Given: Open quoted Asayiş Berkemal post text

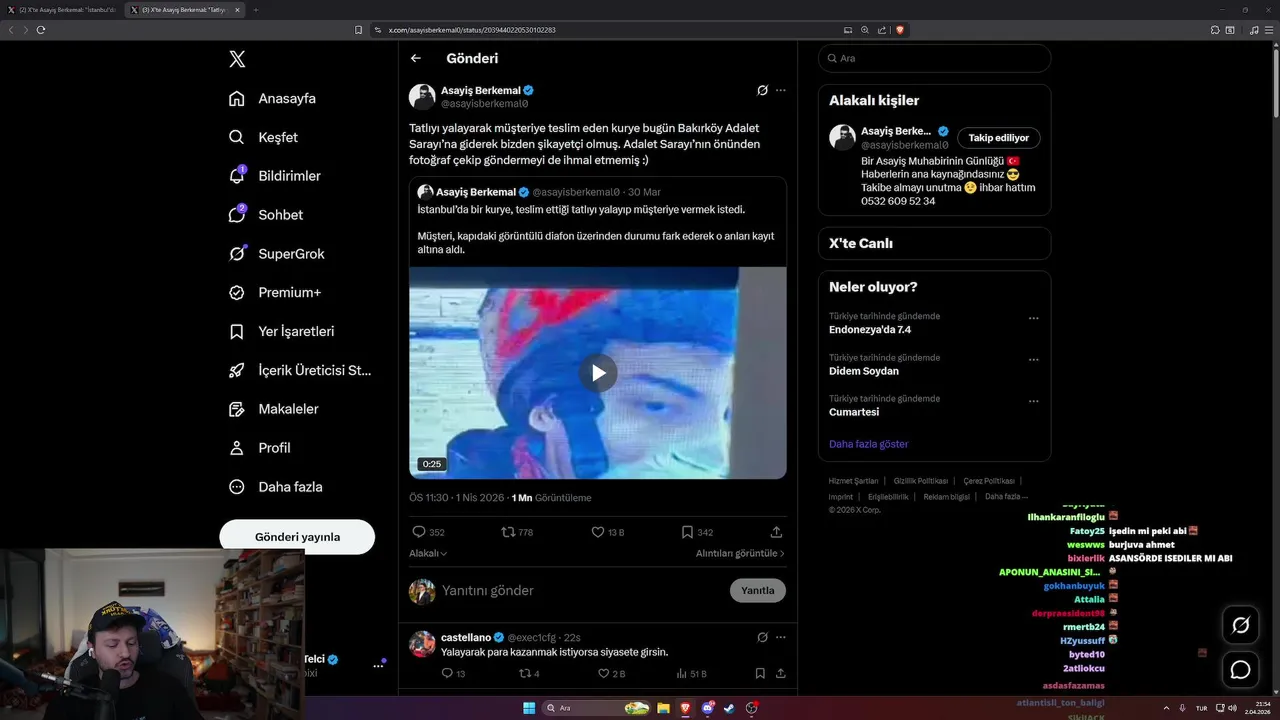Looking at the screenshot, I should coord(597,229).
